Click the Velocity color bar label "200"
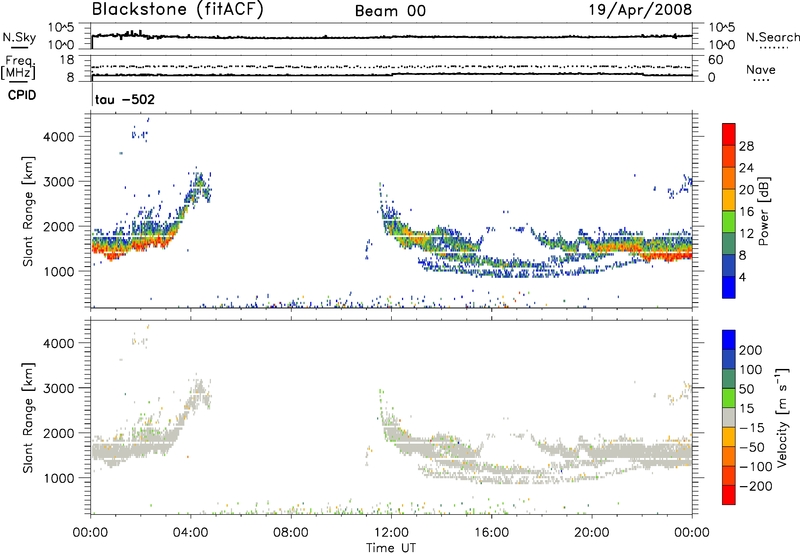Image resolution: width=800 pixels, height=554 pixels. click(x=751, y=350)
